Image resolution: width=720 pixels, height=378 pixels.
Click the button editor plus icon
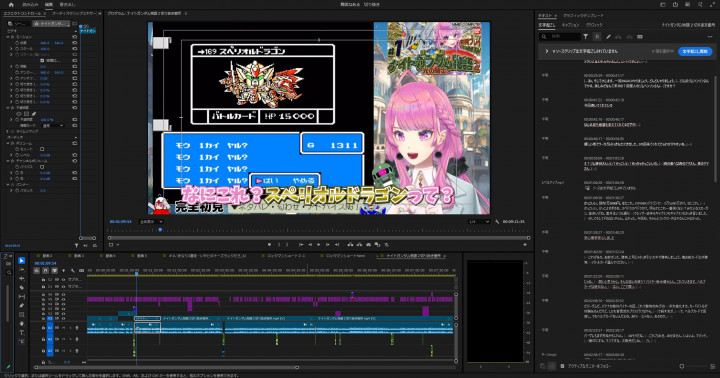525,245
